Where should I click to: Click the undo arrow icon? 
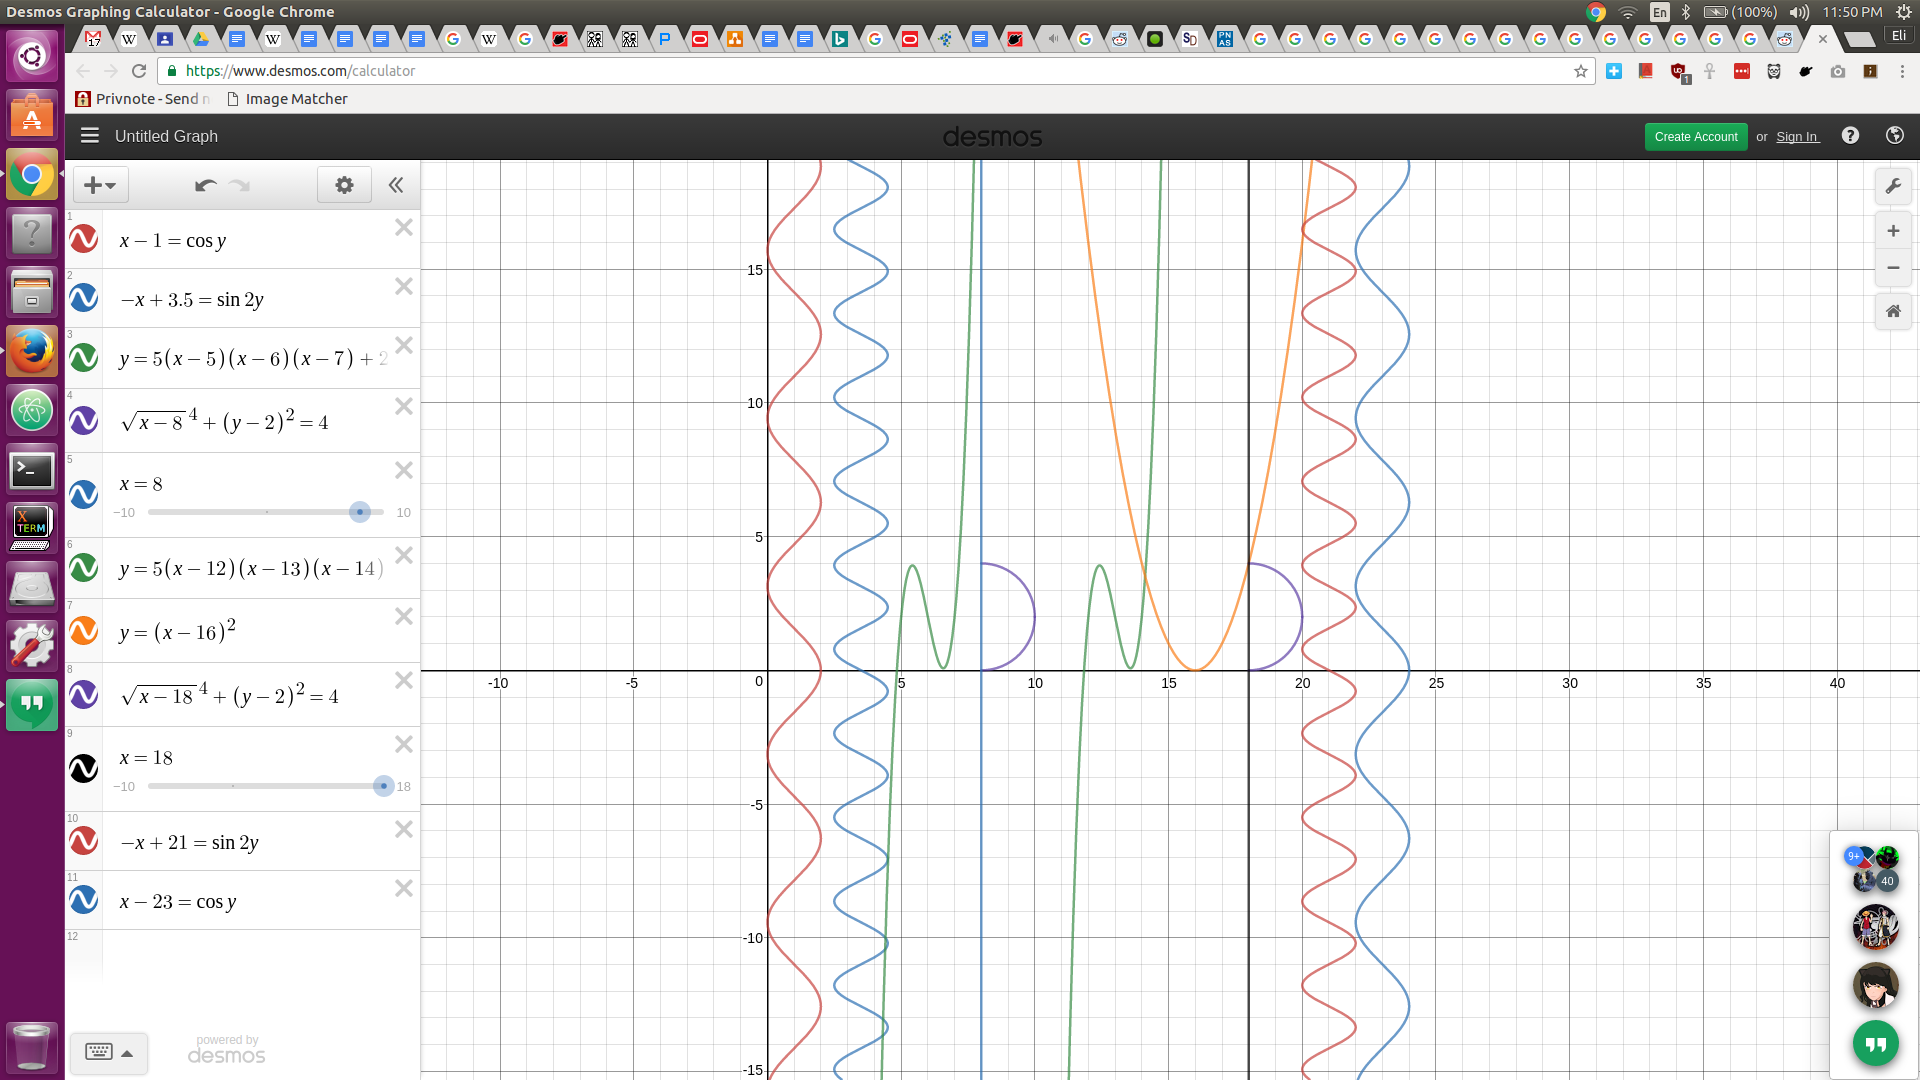[x=206, y=185]
